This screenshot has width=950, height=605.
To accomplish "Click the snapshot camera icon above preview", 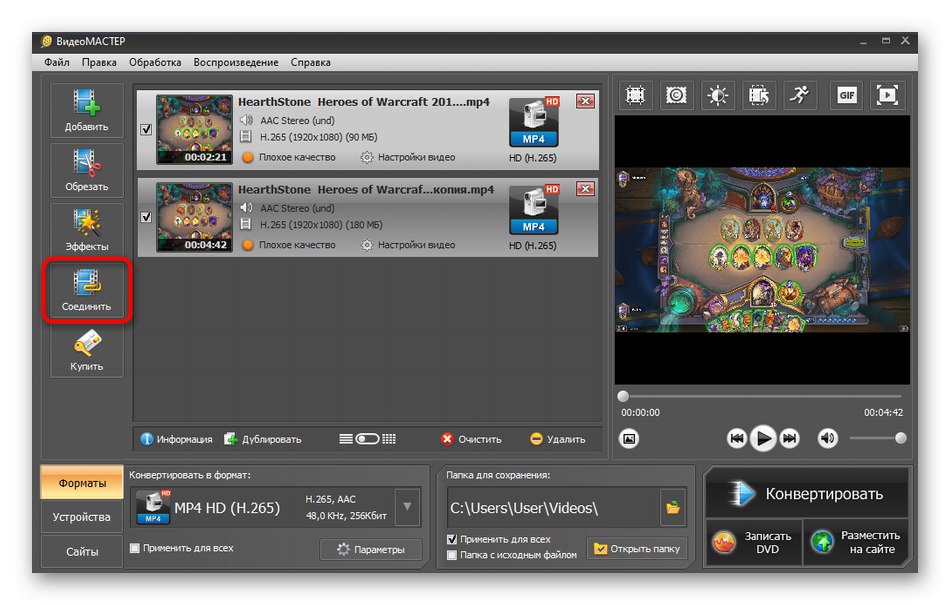I will coord(676,95).
